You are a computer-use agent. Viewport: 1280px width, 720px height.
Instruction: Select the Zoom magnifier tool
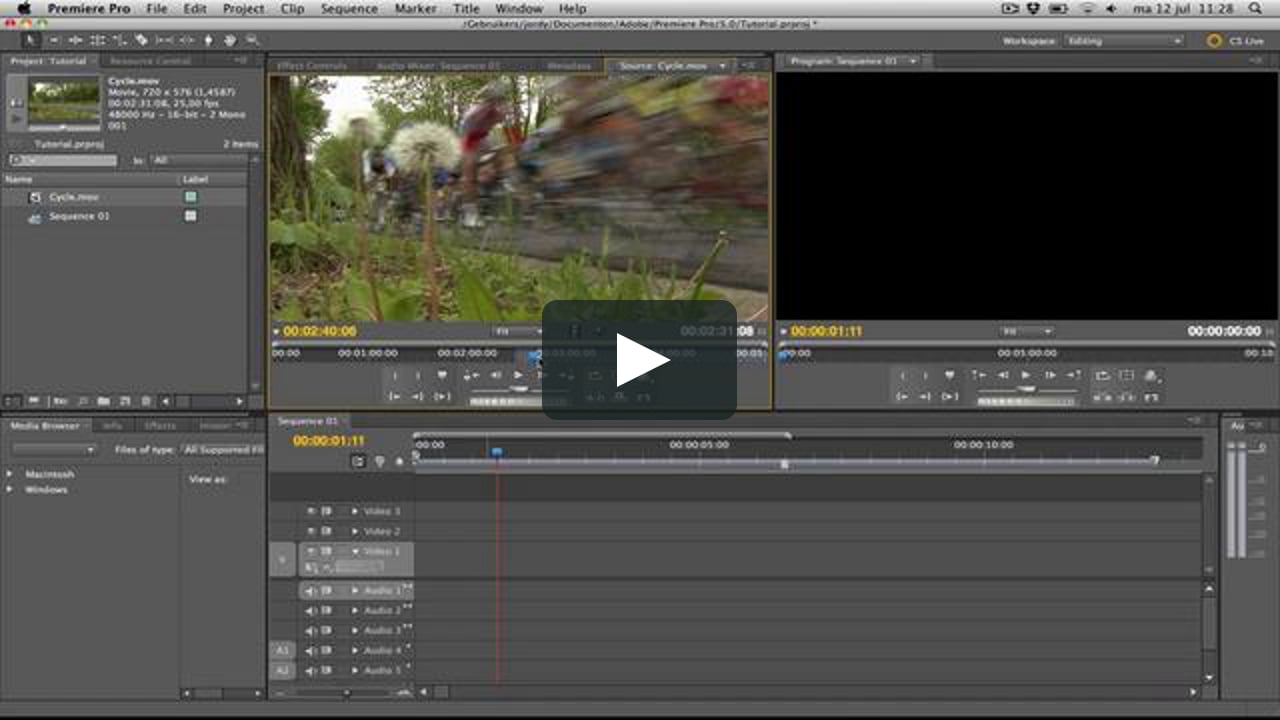click(x=252, y=40)
